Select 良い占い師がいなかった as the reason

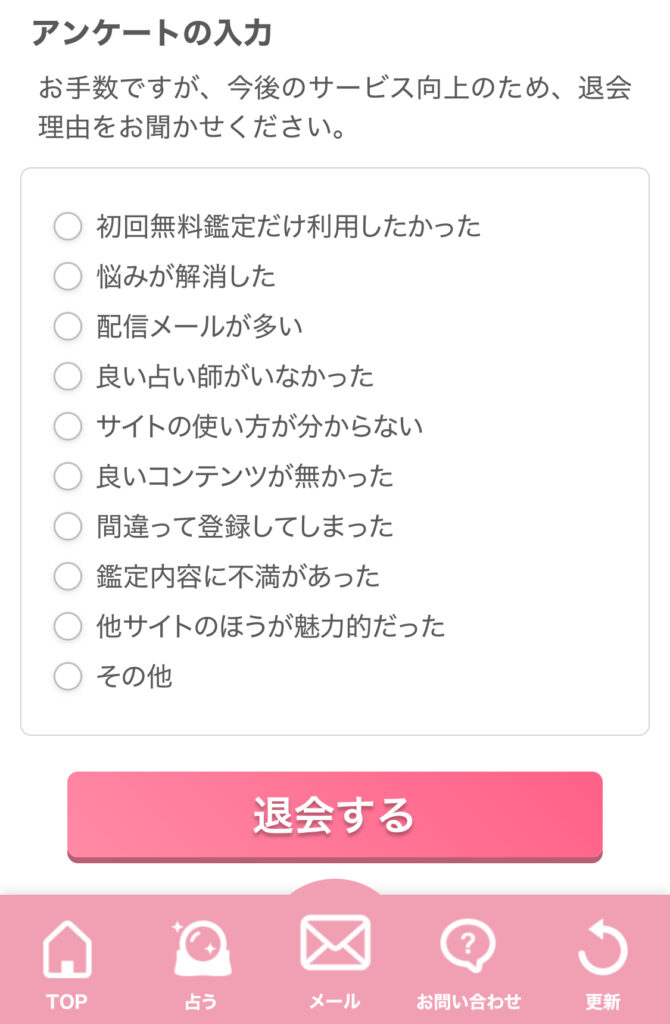68,376
